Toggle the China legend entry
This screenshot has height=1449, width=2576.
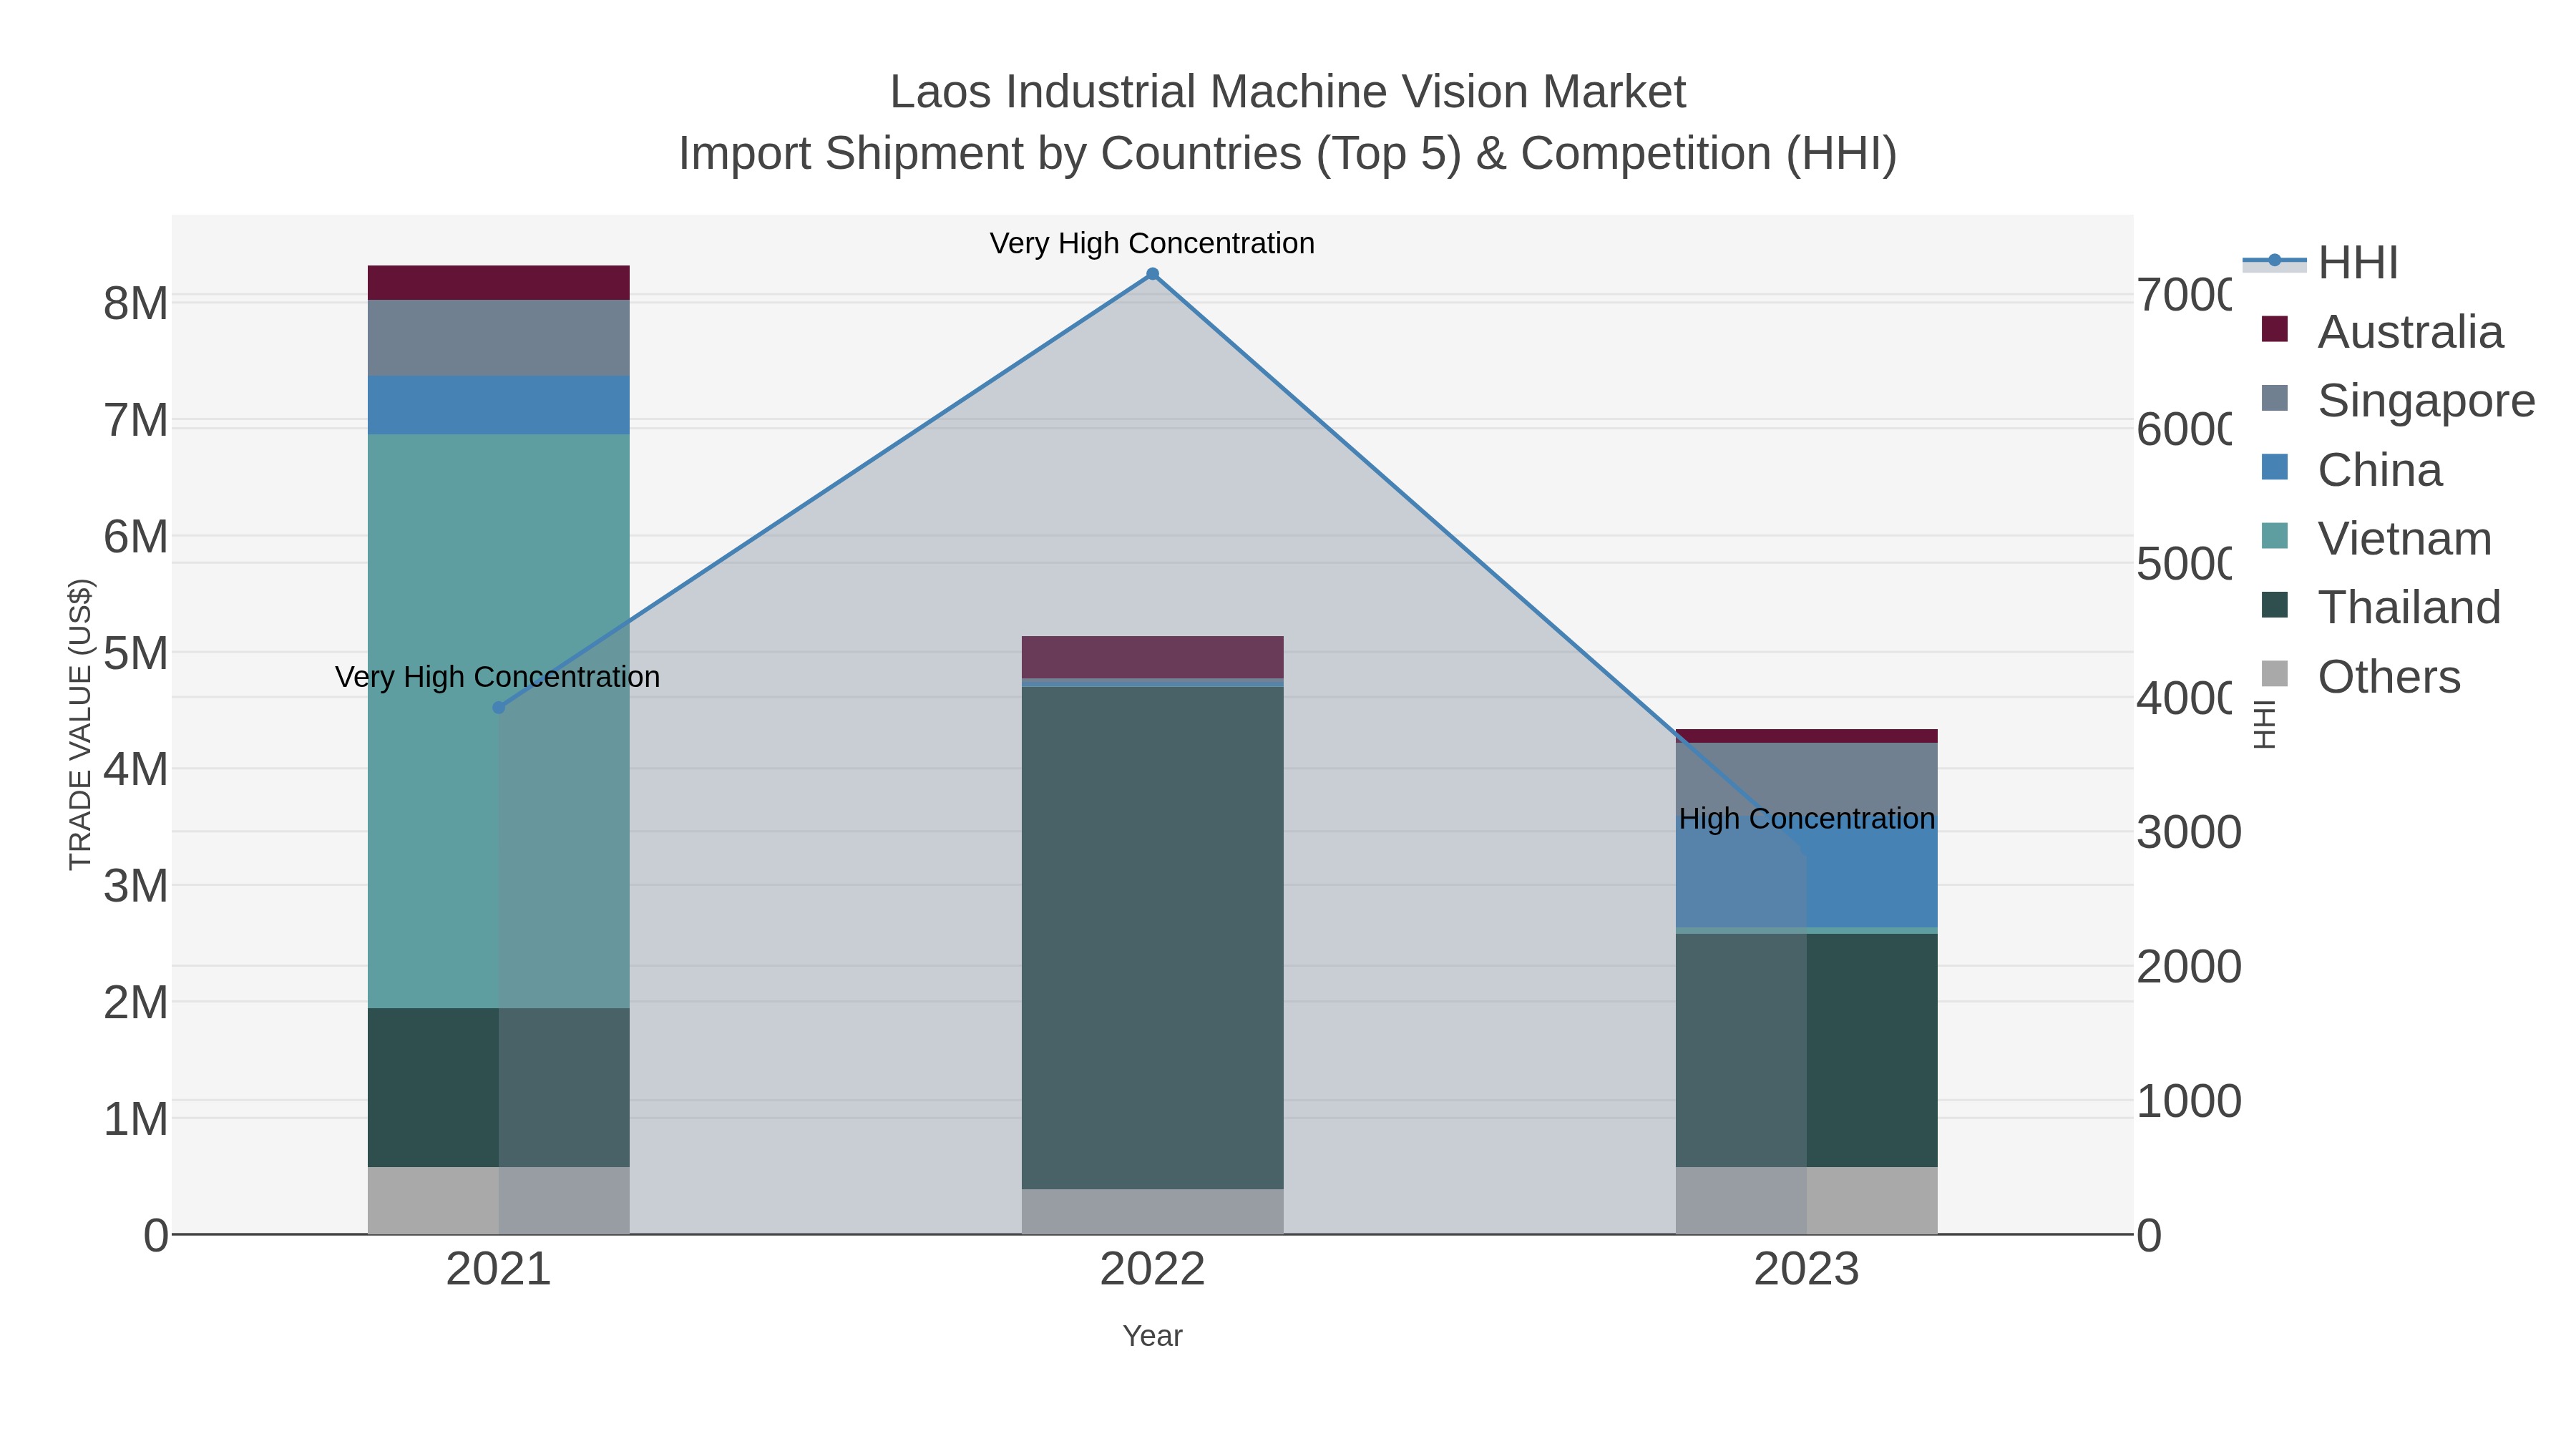point(2351,470)
